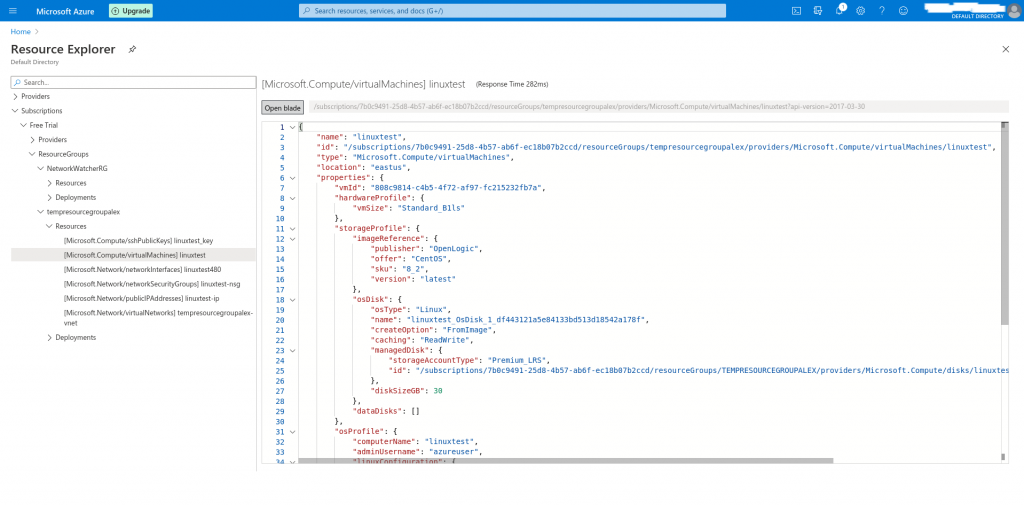Click the resource URL path field
The width and height of the screenshot is (1024, 505).
click(x=658, y=106)
